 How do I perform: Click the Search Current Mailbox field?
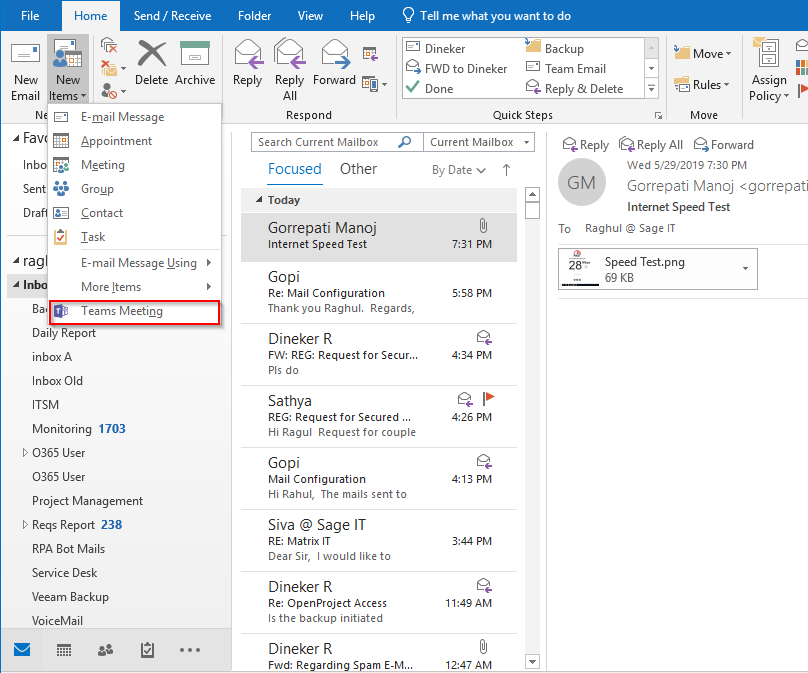tap(327, 142)
